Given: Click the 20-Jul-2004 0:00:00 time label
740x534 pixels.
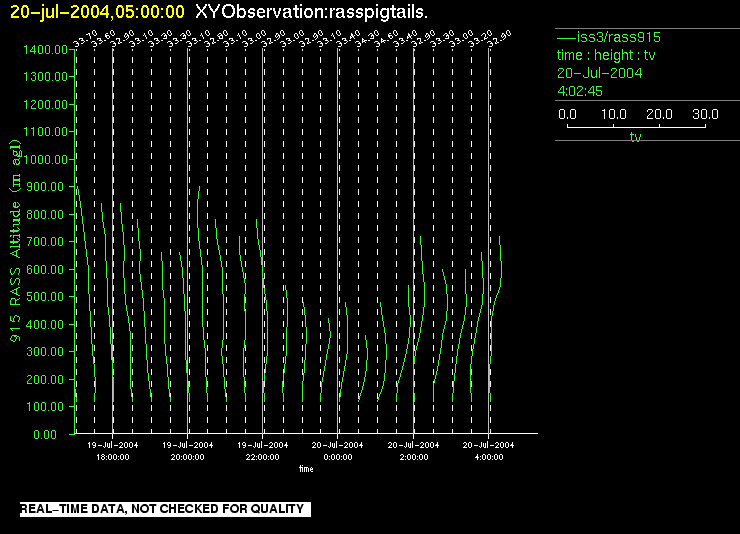Looking at the screenshot, I should tap(337, 451).
